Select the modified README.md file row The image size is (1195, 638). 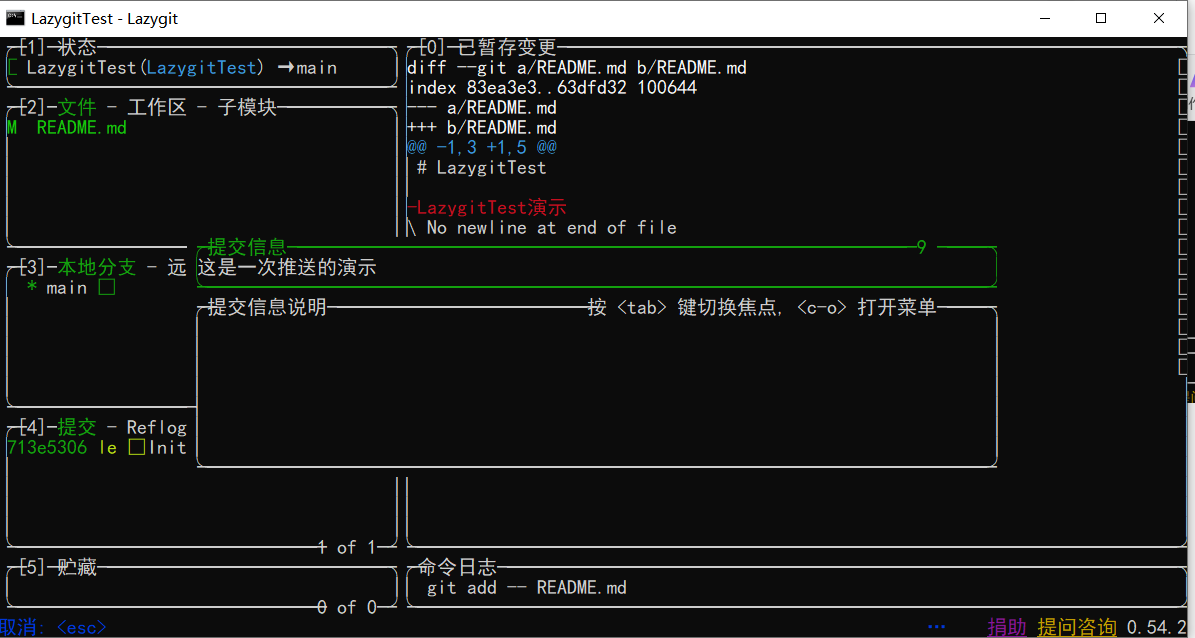202,128
